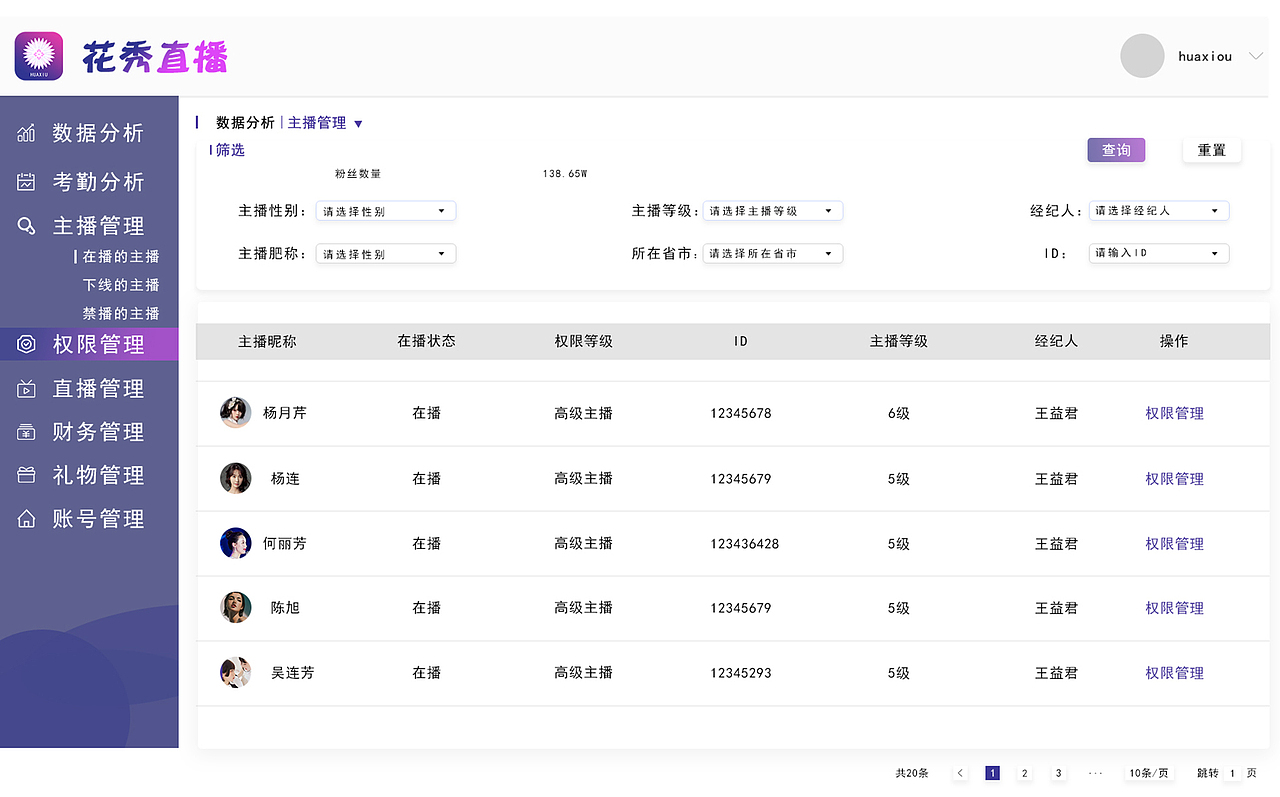Click the huaxiou user avatar circle
This screenshot has width=1280, height=797.
1142,56
